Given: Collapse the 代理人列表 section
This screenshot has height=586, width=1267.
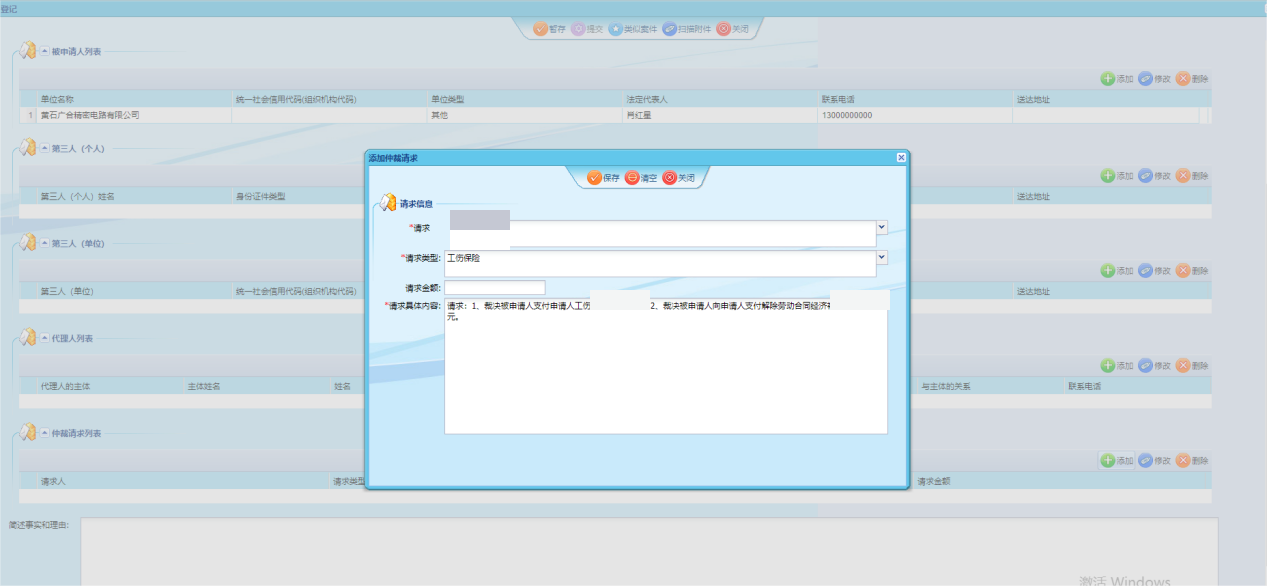Looking at the screenshot, I should click(x=44, y=339).
